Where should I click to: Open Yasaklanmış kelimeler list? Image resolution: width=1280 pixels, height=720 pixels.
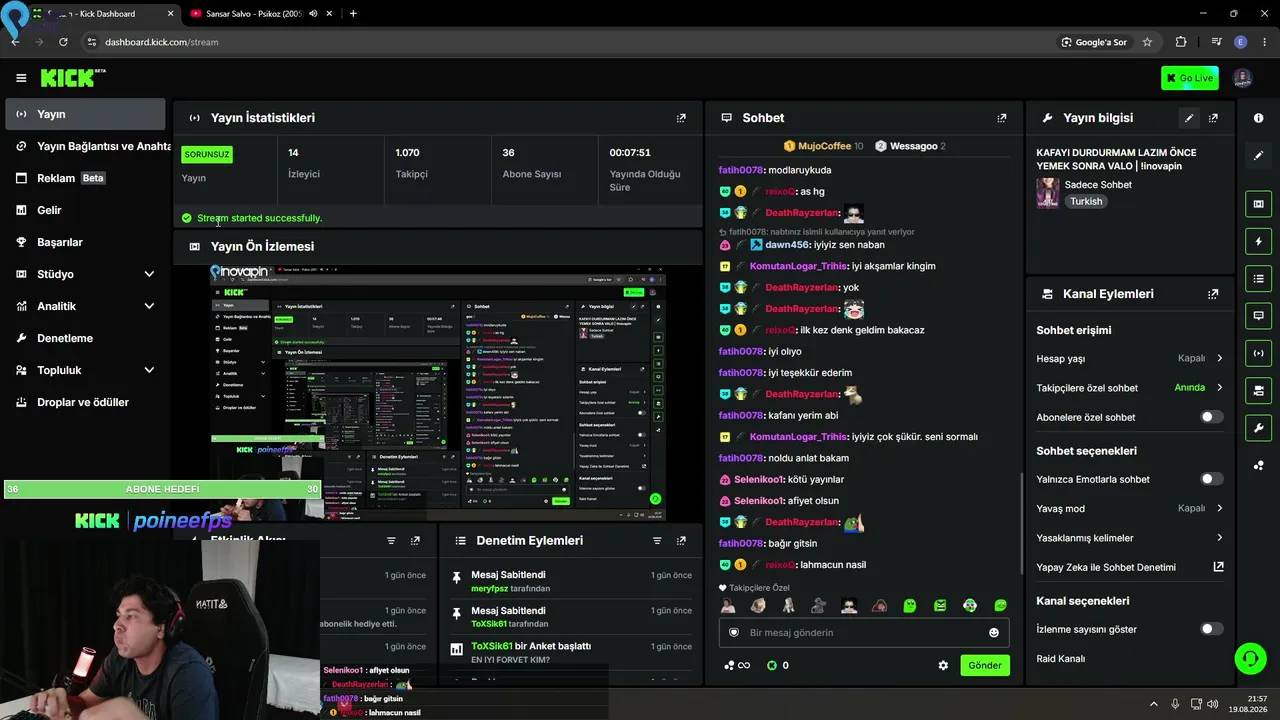pos(1130,538)
